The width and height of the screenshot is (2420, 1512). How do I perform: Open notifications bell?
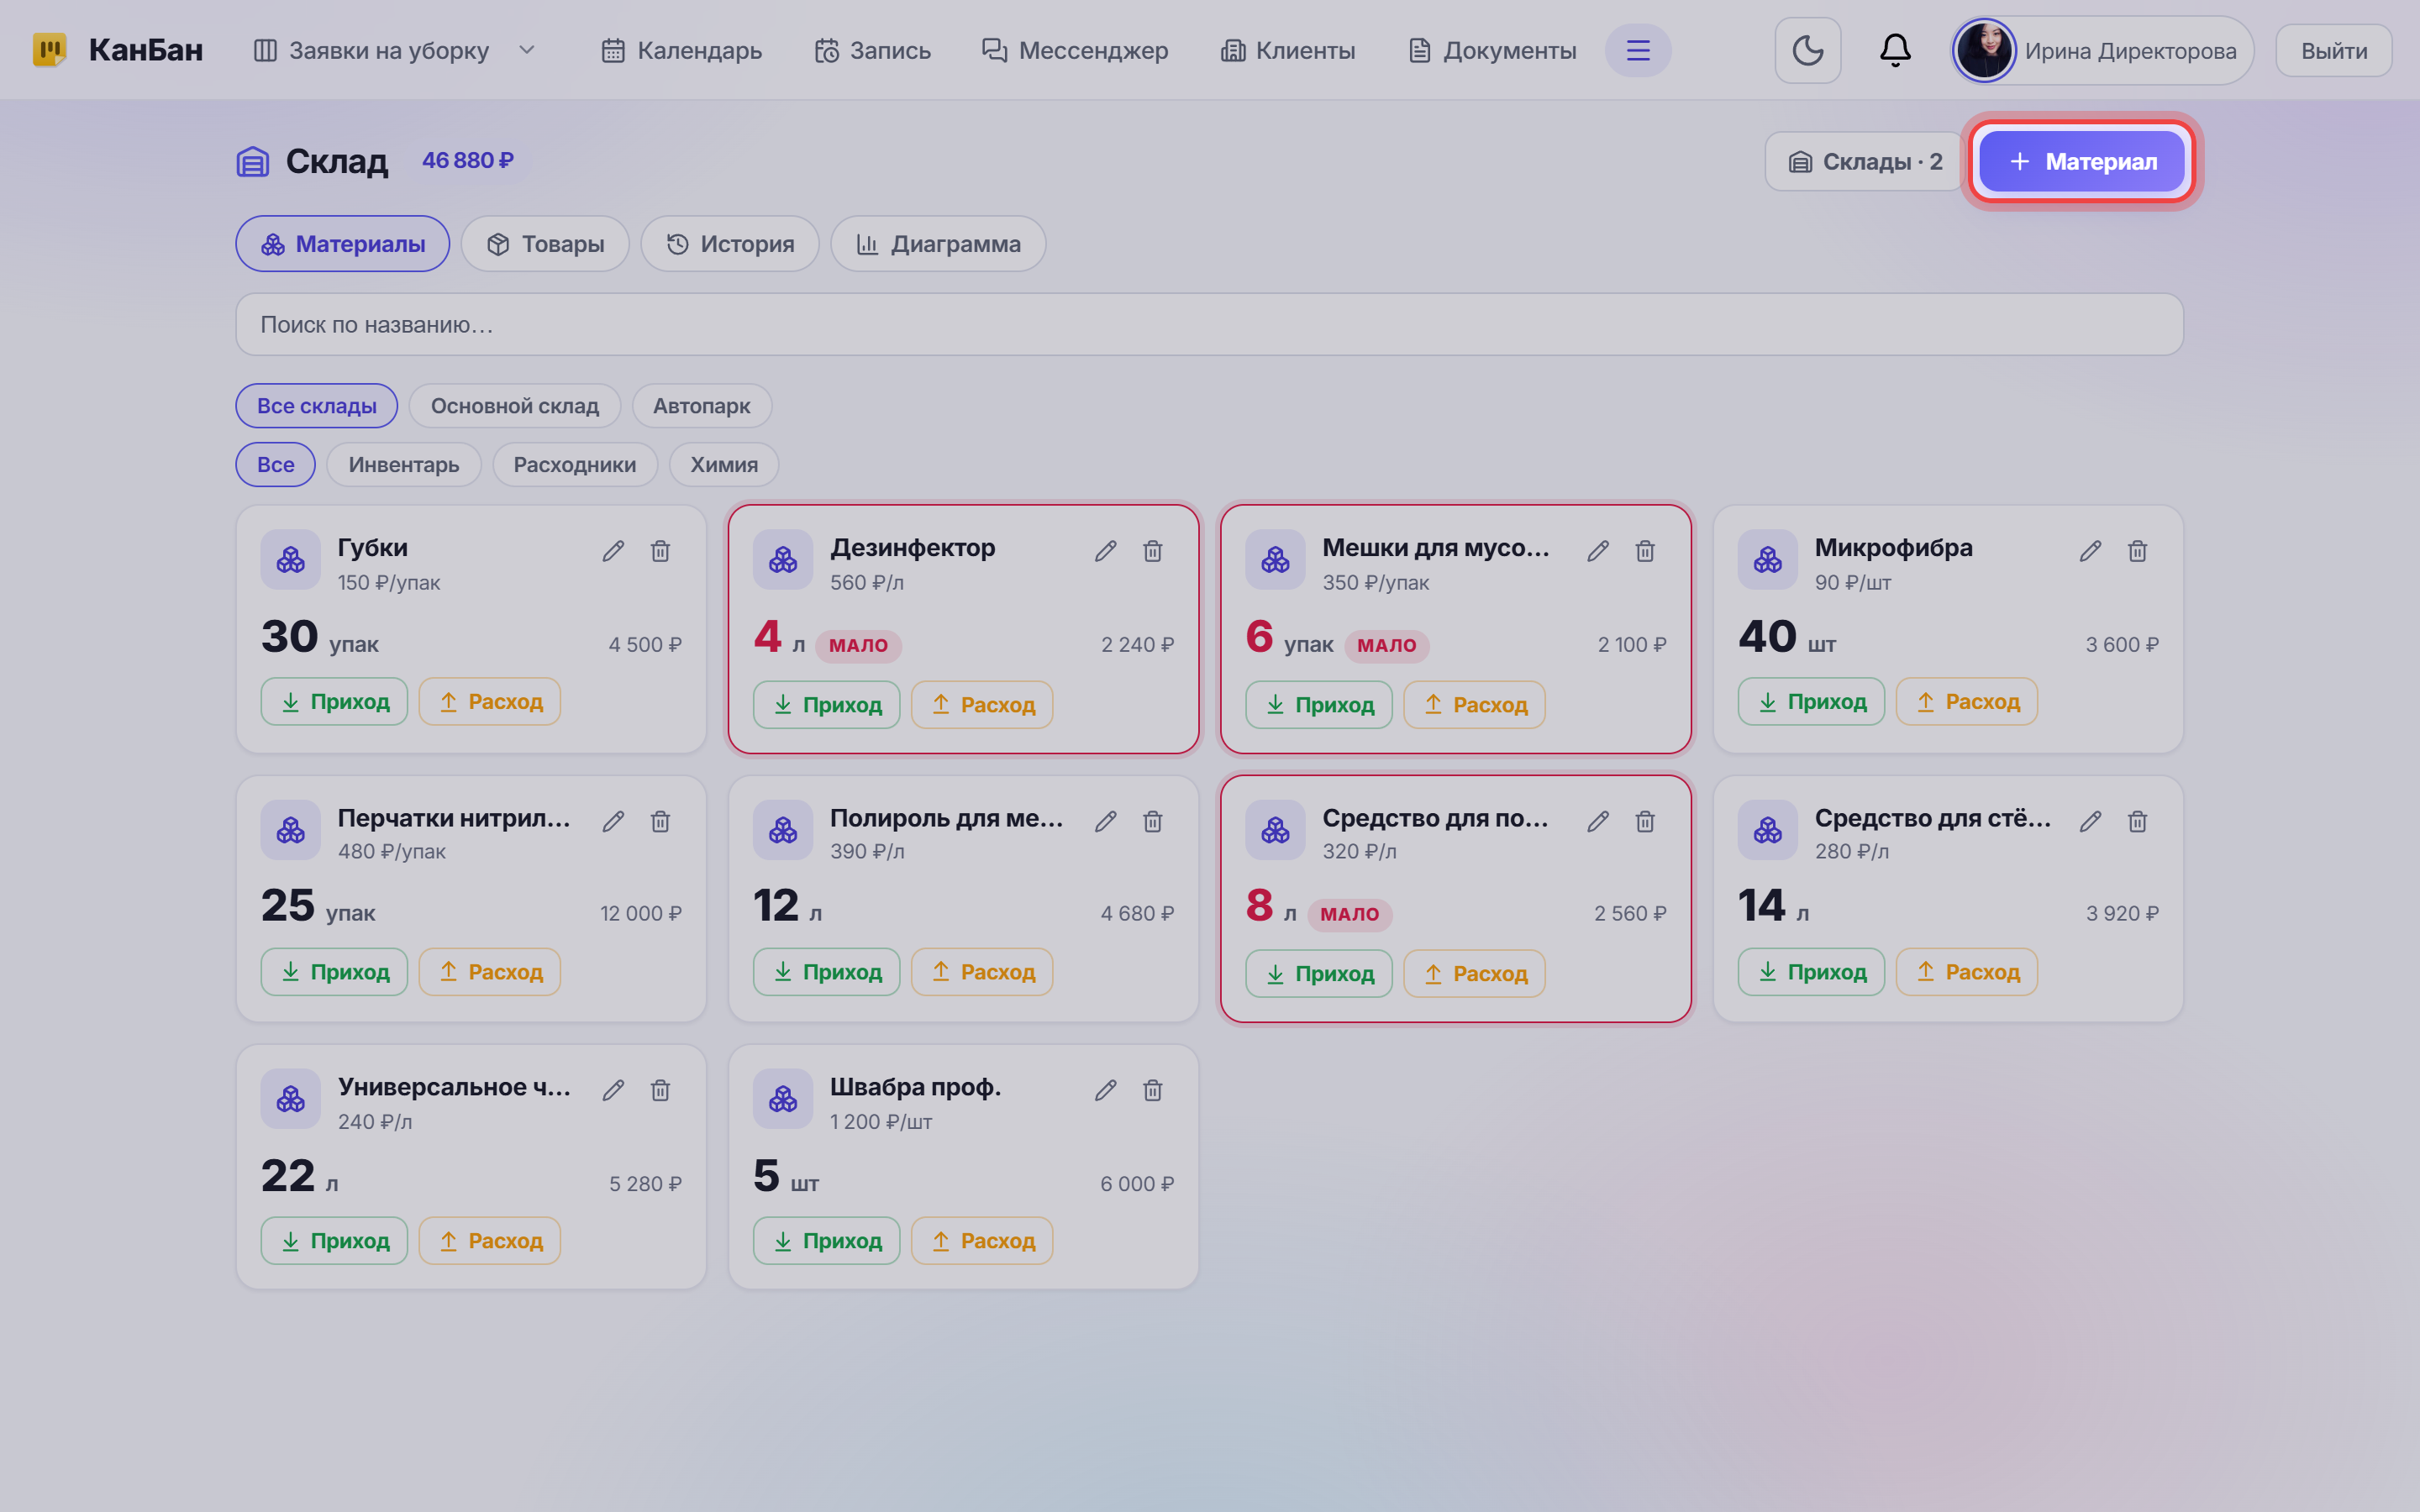click(1894, 50)
